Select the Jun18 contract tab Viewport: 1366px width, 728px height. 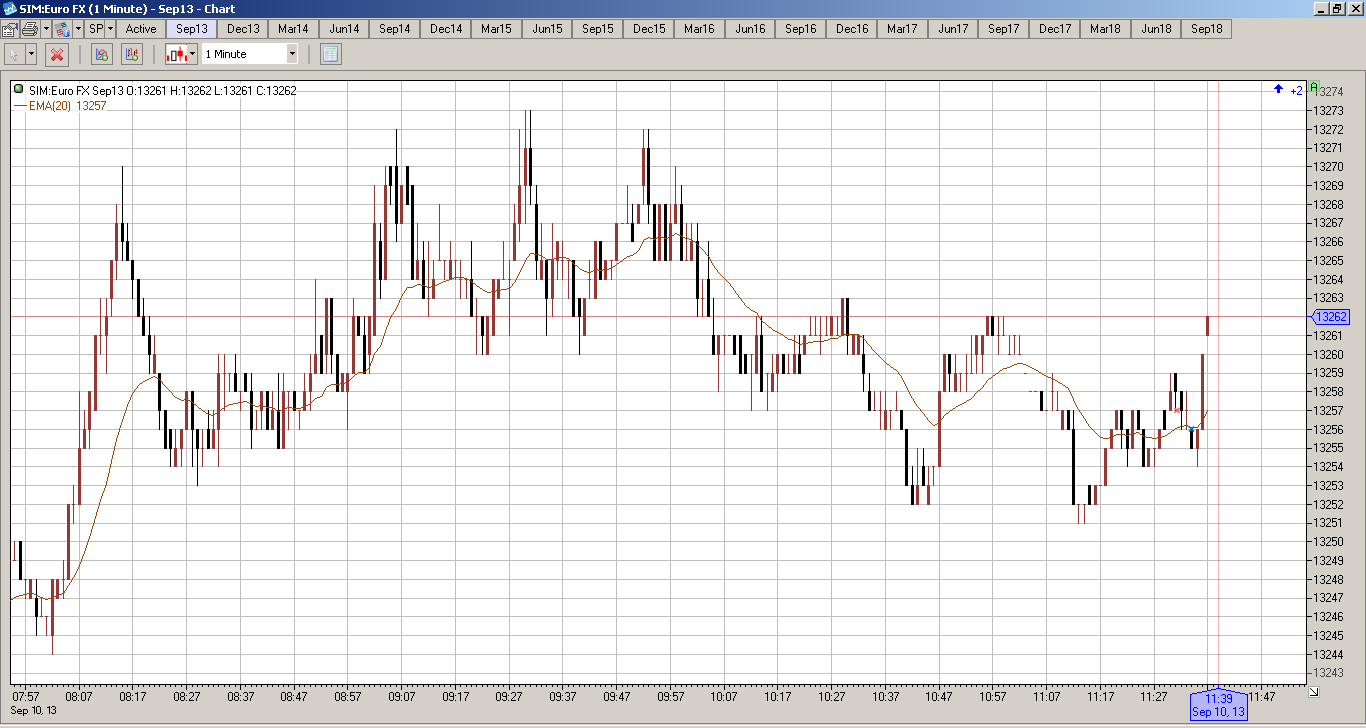[x=1156, y=29]
